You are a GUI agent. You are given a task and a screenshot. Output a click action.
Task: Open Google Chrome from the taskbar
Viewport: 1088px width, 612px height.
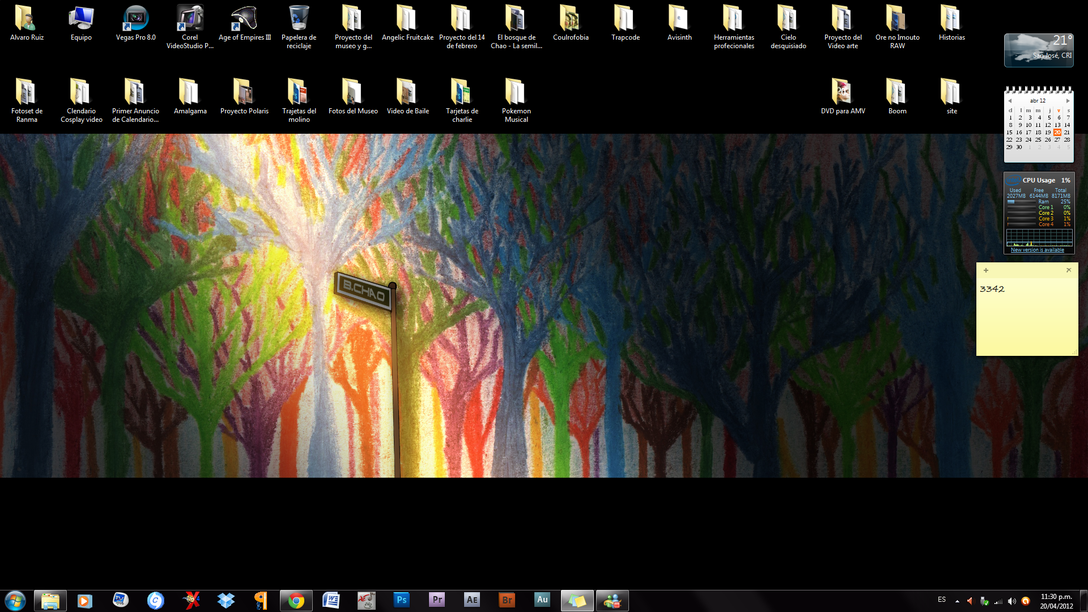click(296, 600)
